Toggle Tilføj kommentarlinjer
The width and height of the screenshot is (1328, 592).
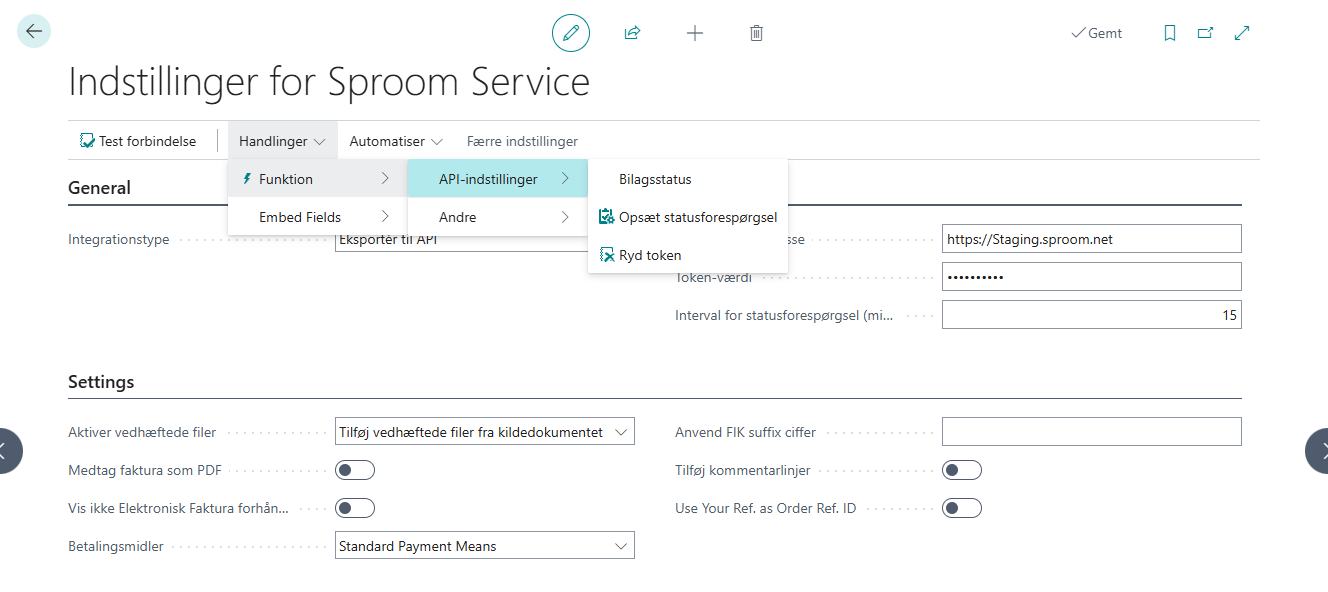pyautogui.click(x=962, y=470)
